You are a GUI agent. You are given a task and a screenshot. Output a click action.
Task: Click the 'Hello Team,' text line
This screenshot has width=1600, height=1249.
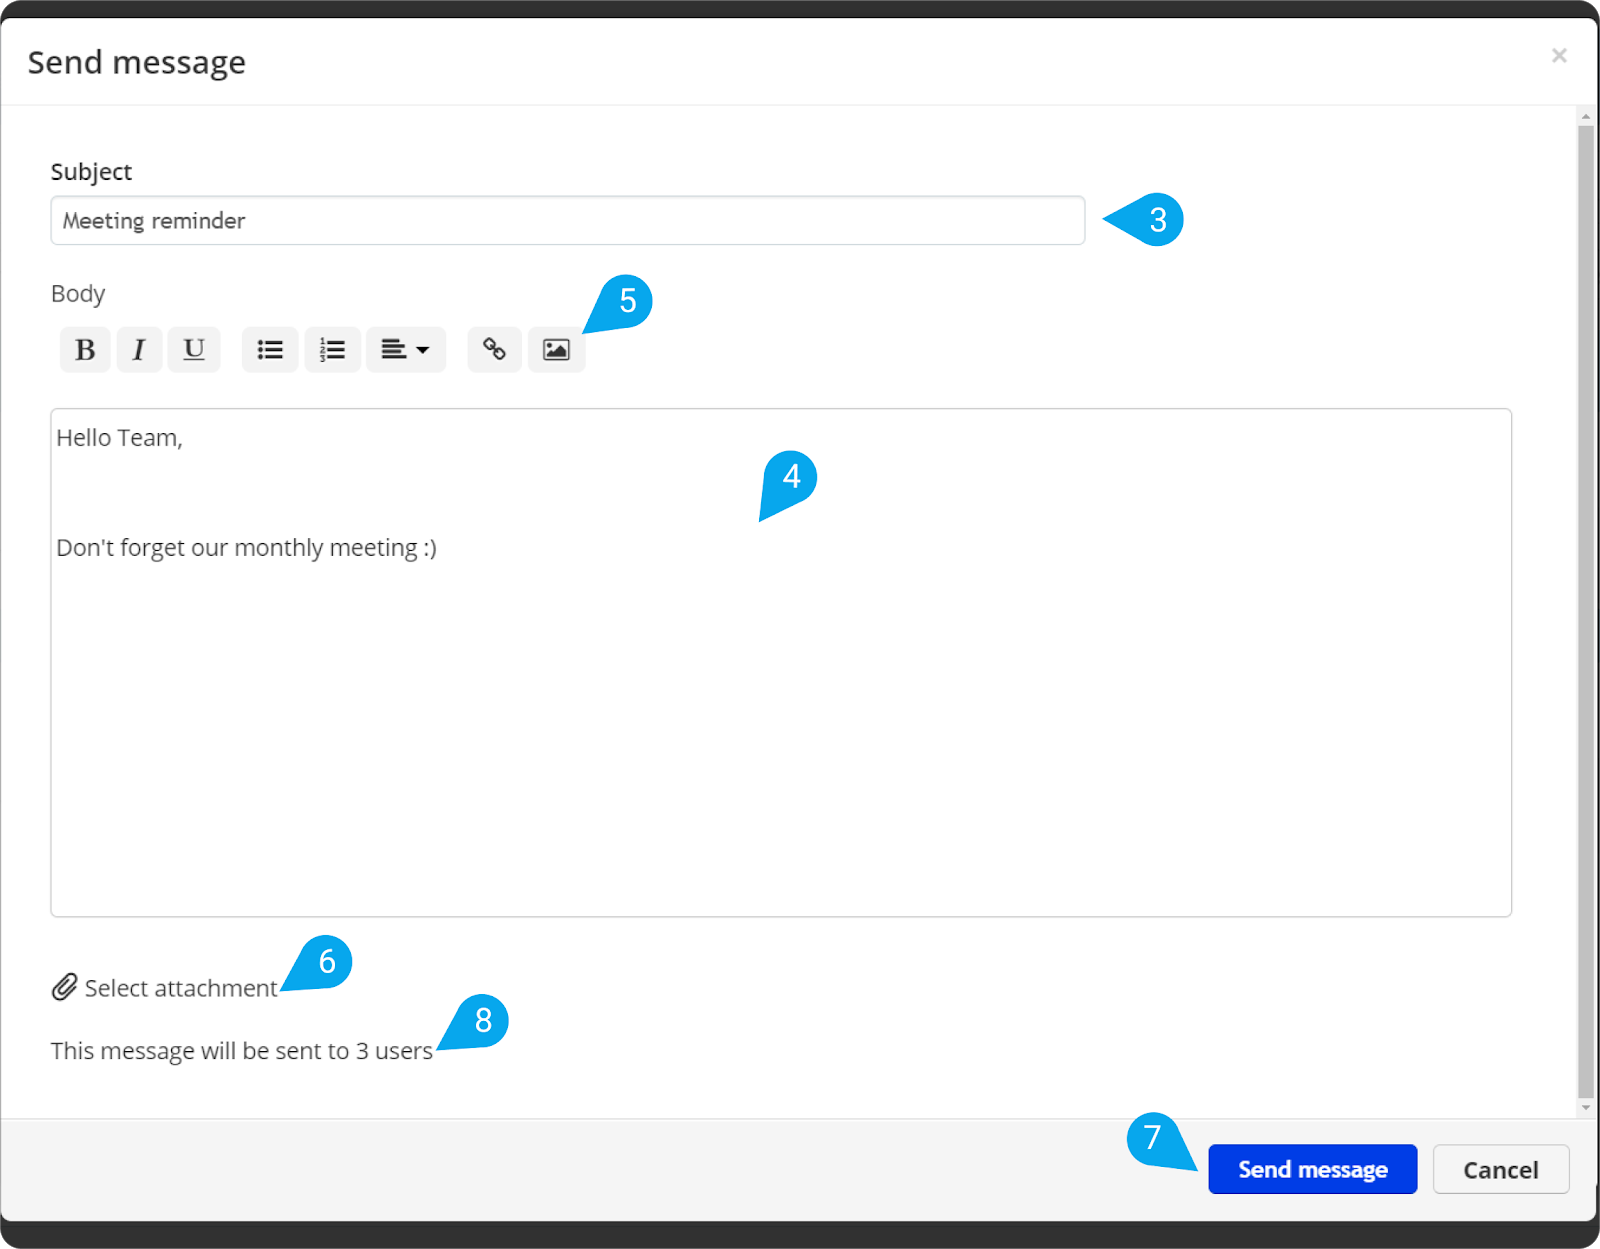[x=117, y=437]
